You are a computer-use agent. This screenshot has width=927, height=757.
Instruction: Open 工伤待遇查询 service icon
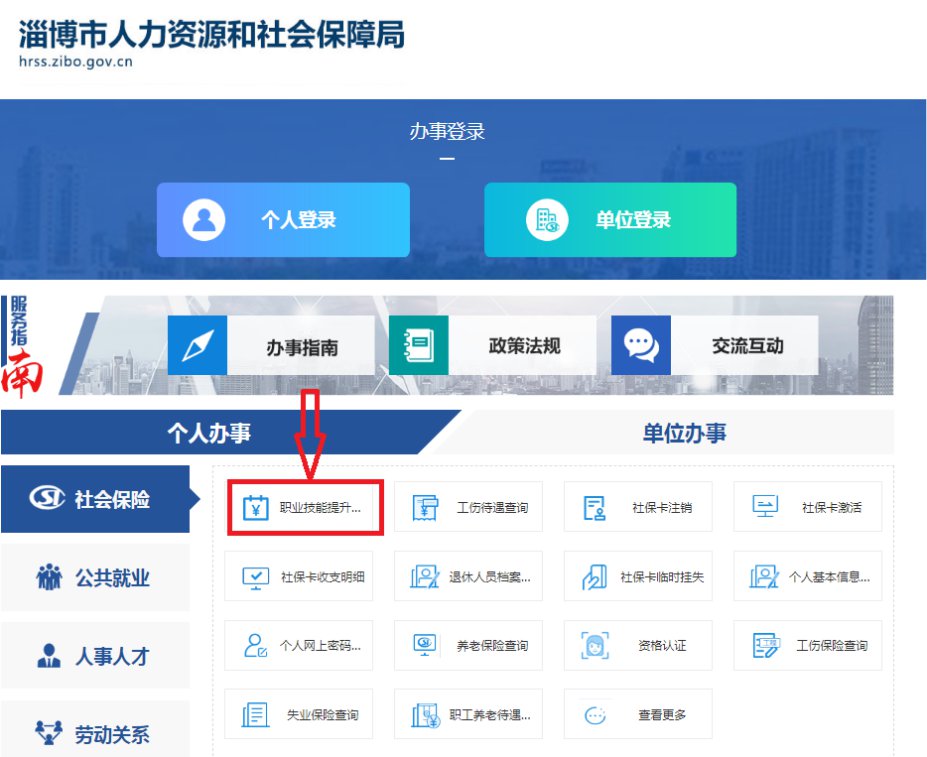[x=426, y=508]
